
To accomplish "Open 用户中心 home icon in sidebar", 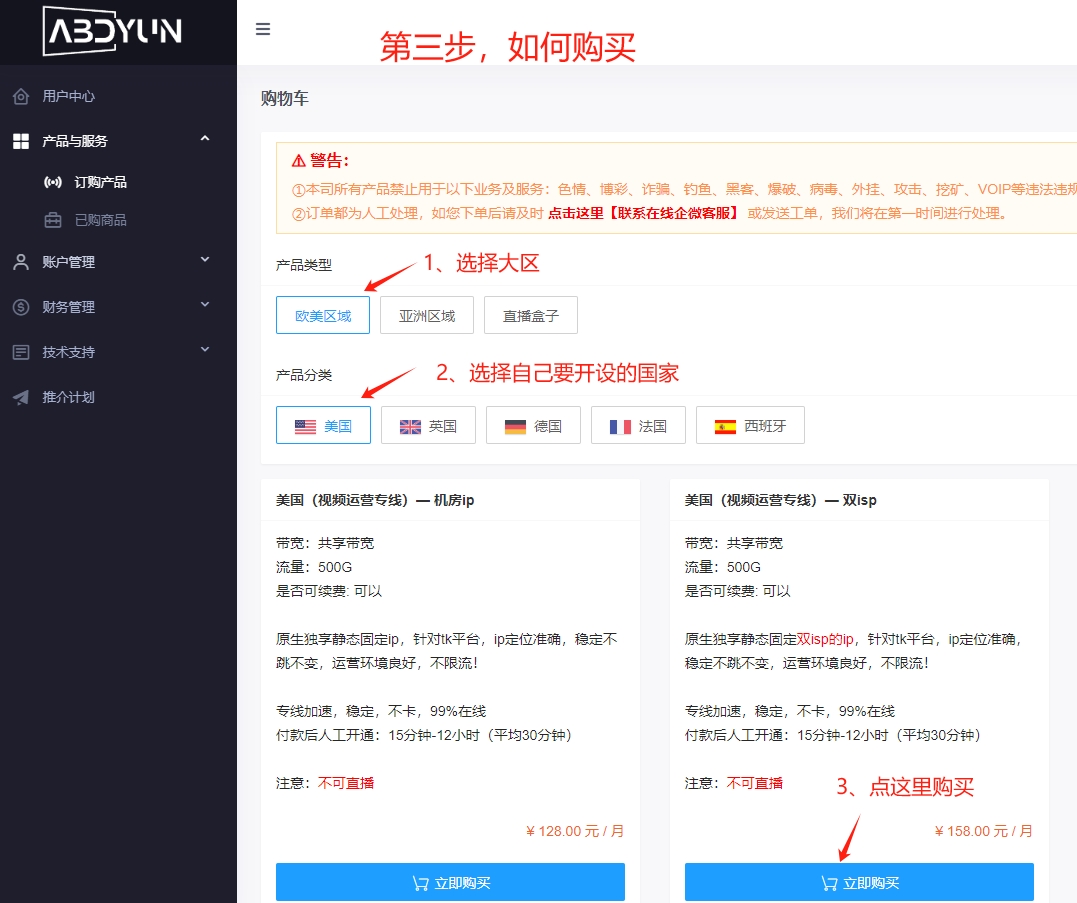I will tap(21, 97).
